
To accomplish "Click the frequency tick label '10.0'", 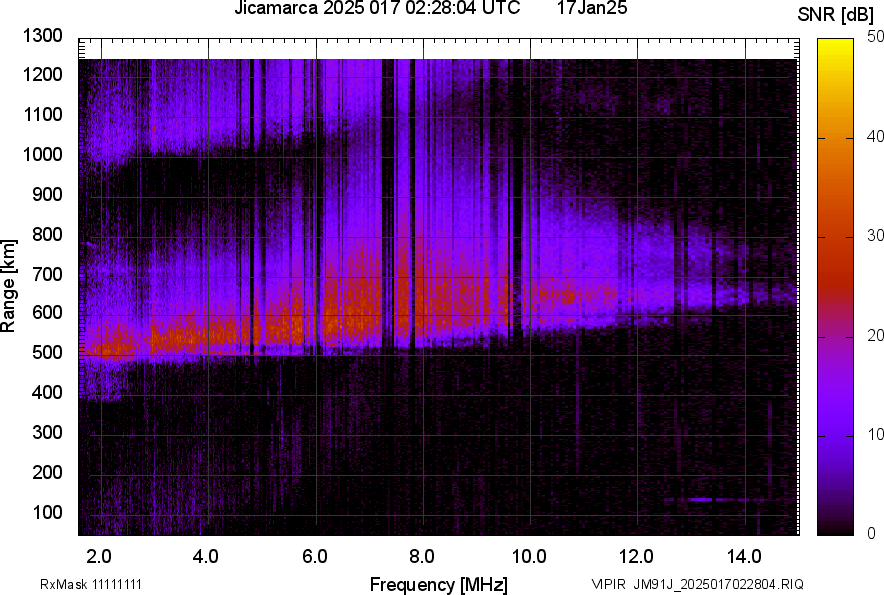I will tap(529, 557).
